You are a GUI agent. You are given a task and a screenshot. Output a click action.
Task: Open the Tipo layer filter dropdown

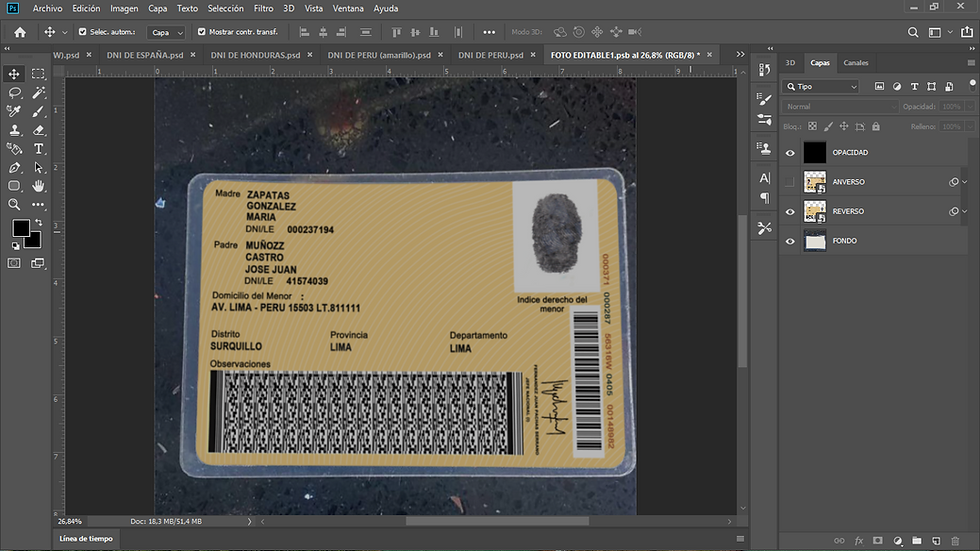(x=821, y=86)
